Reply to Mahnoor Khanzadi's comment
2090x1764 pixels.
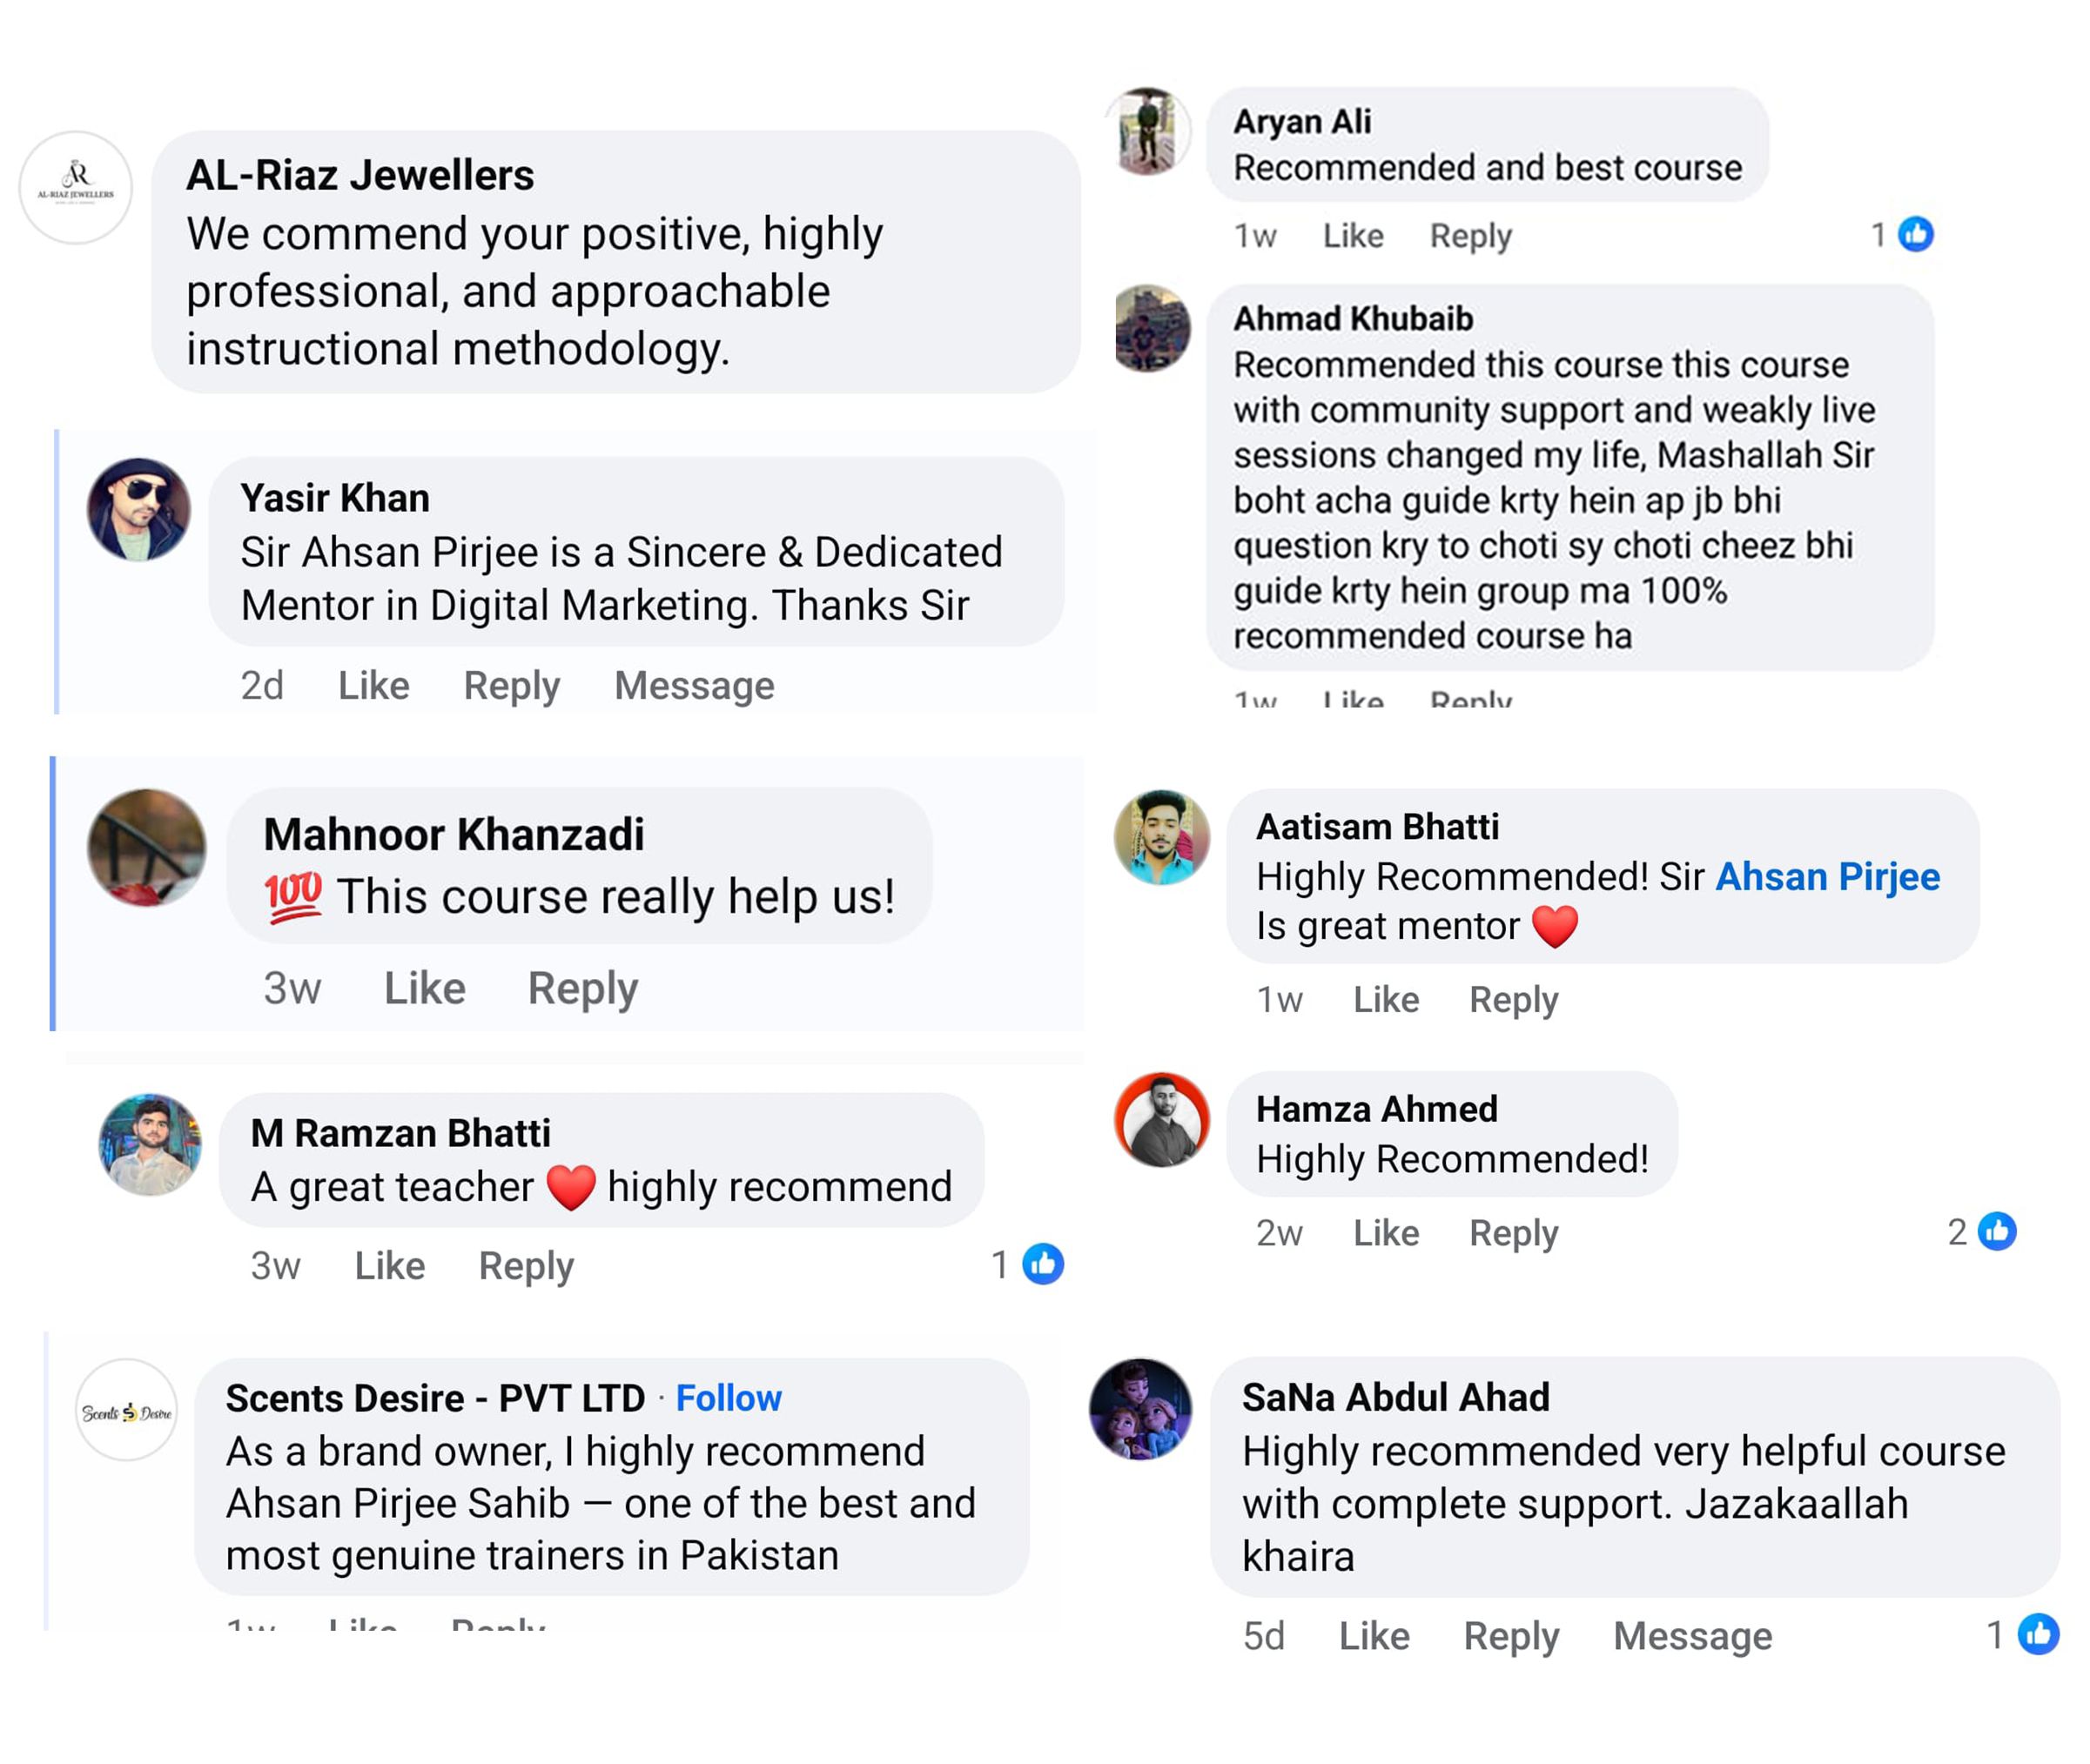(x=582, y=989)
